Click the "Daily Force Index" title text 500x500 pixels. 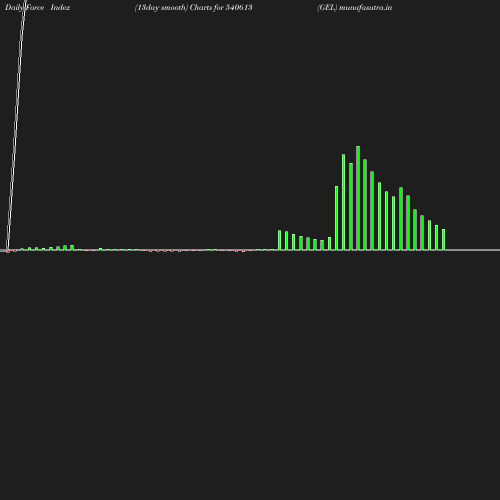pos(38,8)
